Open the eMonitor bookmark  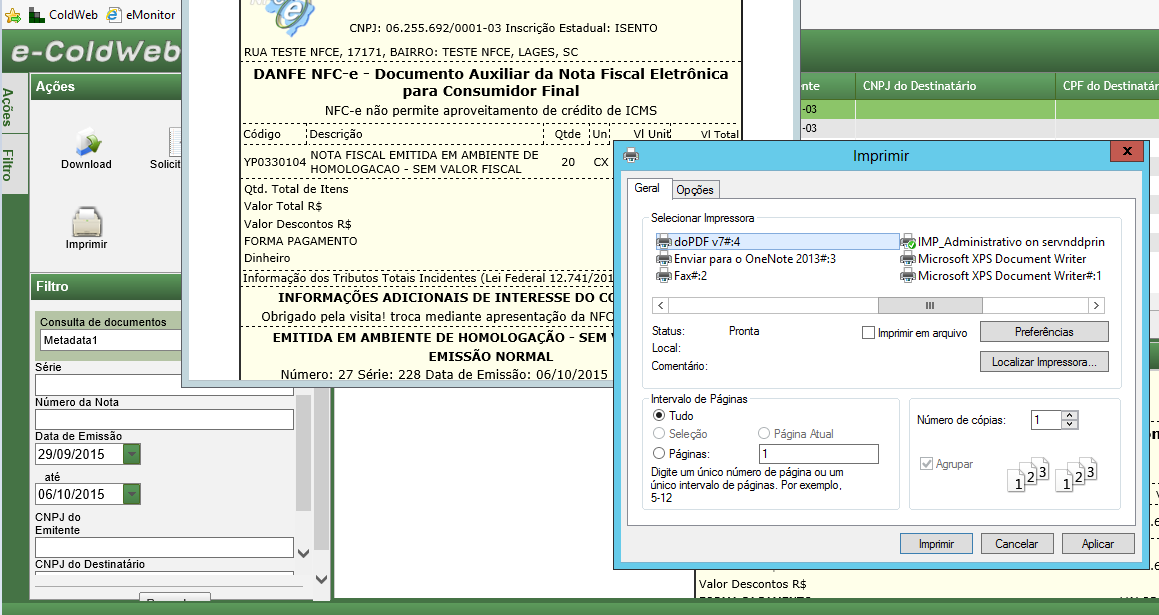pyautogui.click(x=141, y=15)
